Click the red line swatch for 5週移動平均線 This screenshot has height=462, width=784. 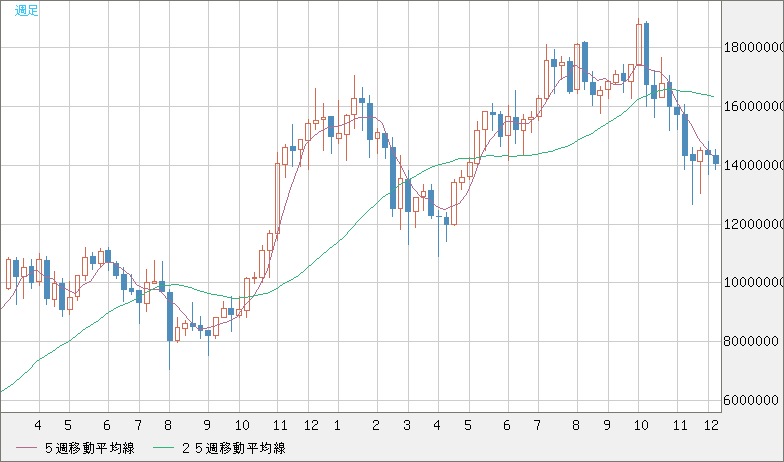21,448
